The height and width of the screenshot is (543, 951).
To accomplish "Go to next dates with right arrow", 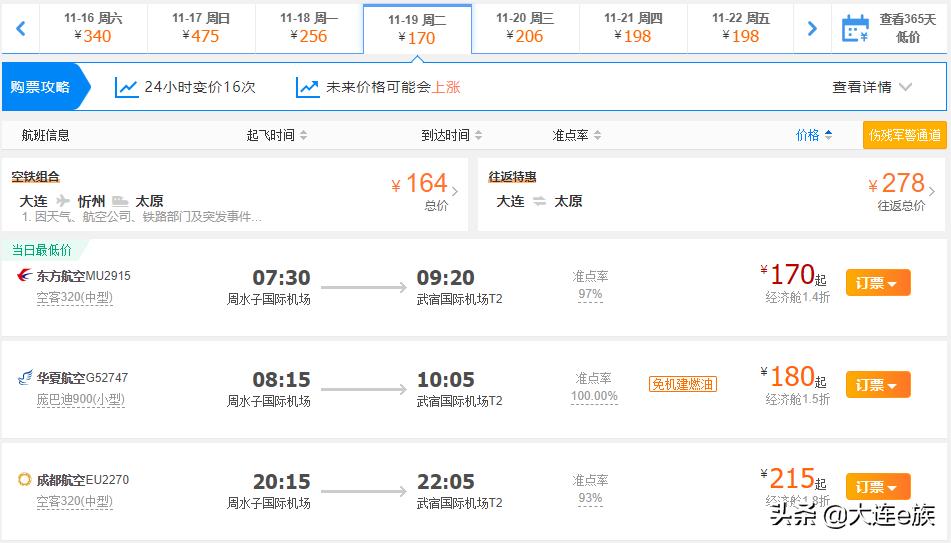I will tap(812, 28).
